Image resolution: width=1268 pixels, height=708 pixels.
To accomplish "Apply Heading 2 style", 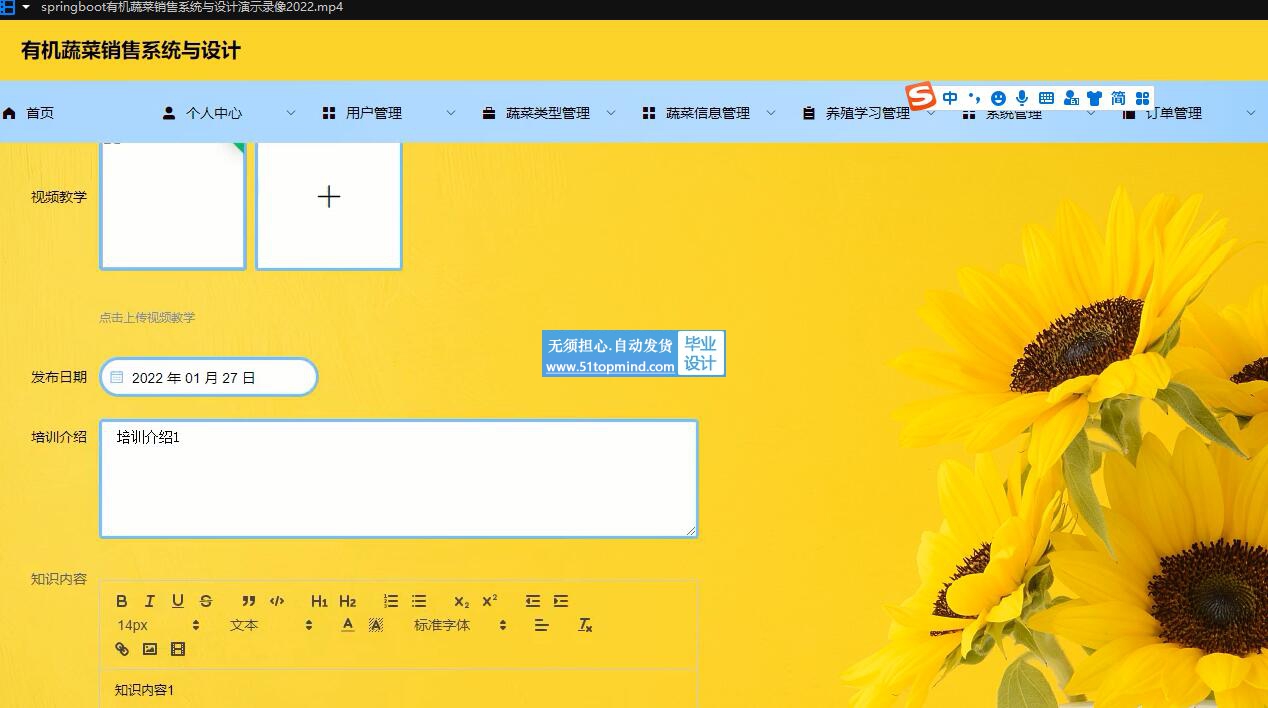I will coord(347,601).
